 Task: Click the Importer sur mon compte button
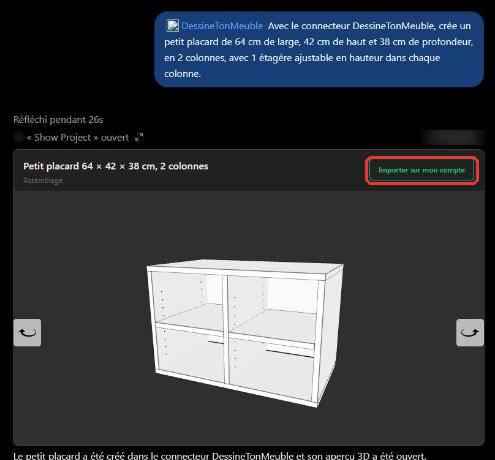(422, 170)
